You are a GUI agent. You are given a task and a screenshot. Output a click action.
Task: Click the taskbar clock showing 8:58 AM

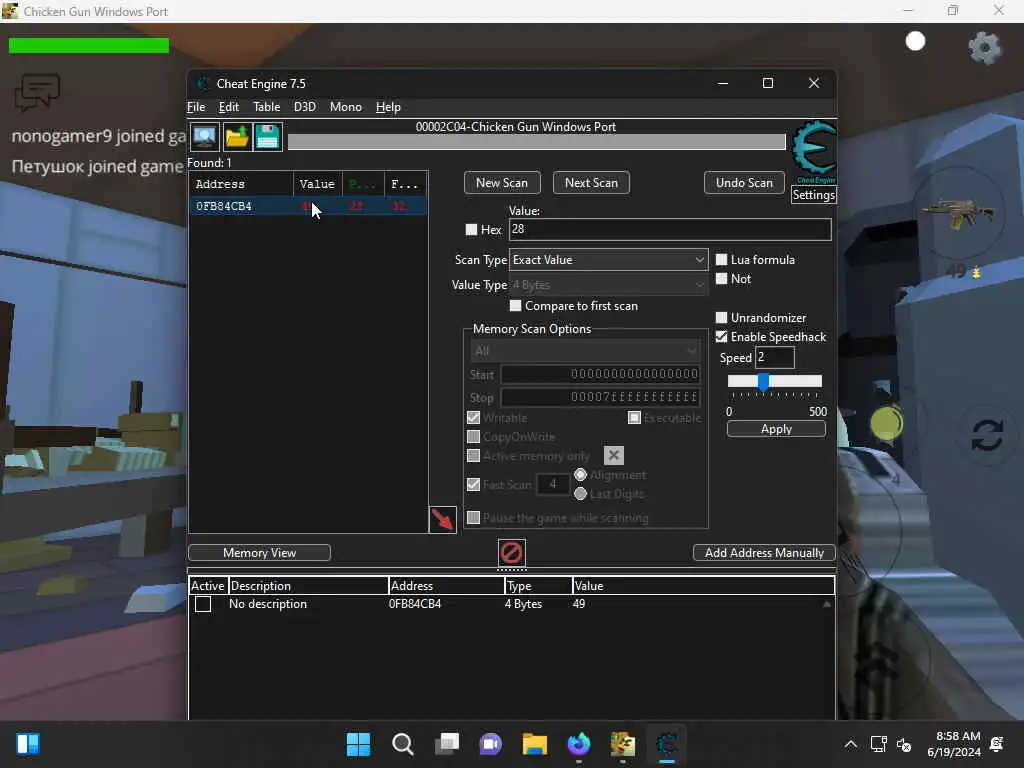click(x=955, y=744)
